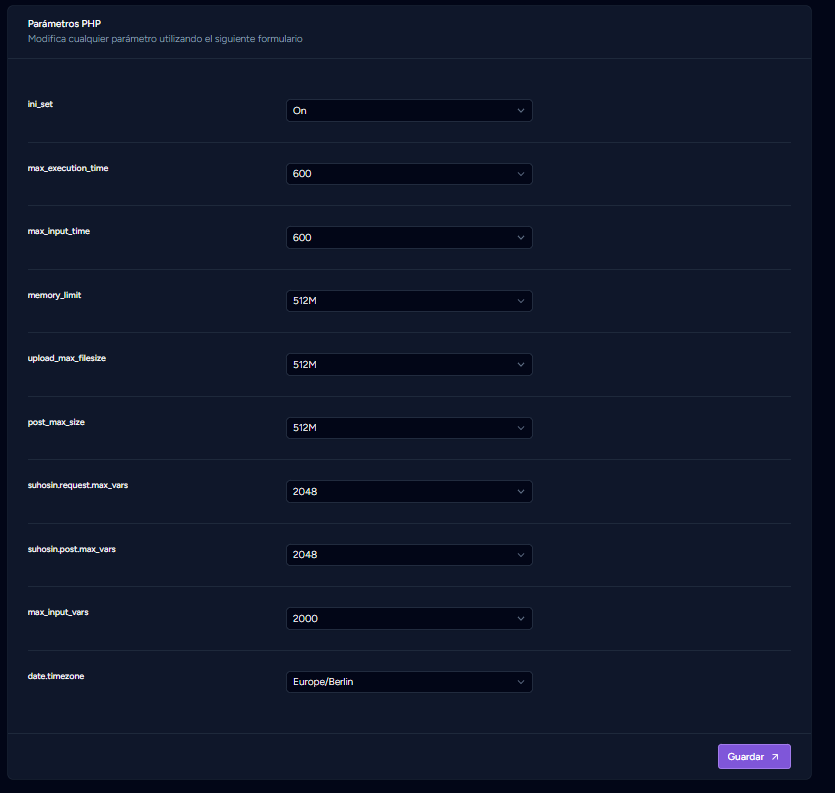
Task: Expand the max_execution_time dropdown
Action: point(409,174)
